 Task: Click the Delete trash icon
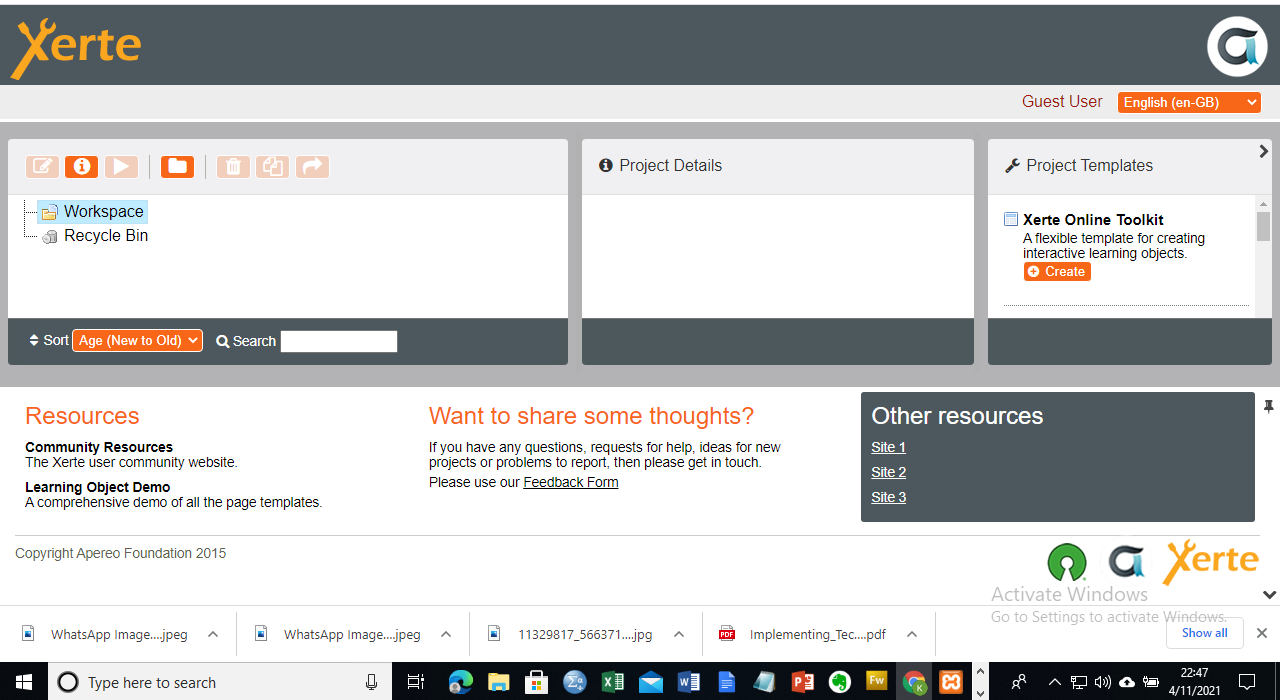(233, 167)
